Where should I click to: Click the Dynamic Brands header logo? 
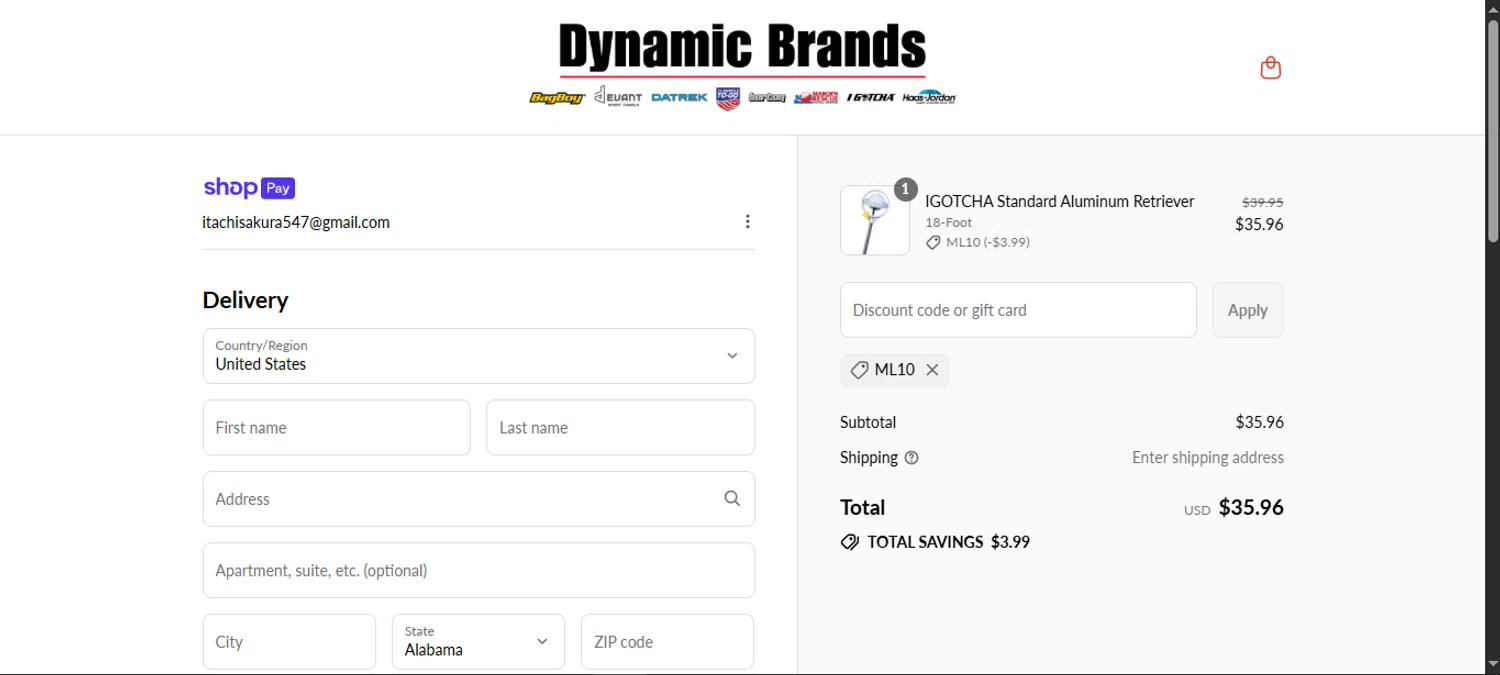point(743,66)
